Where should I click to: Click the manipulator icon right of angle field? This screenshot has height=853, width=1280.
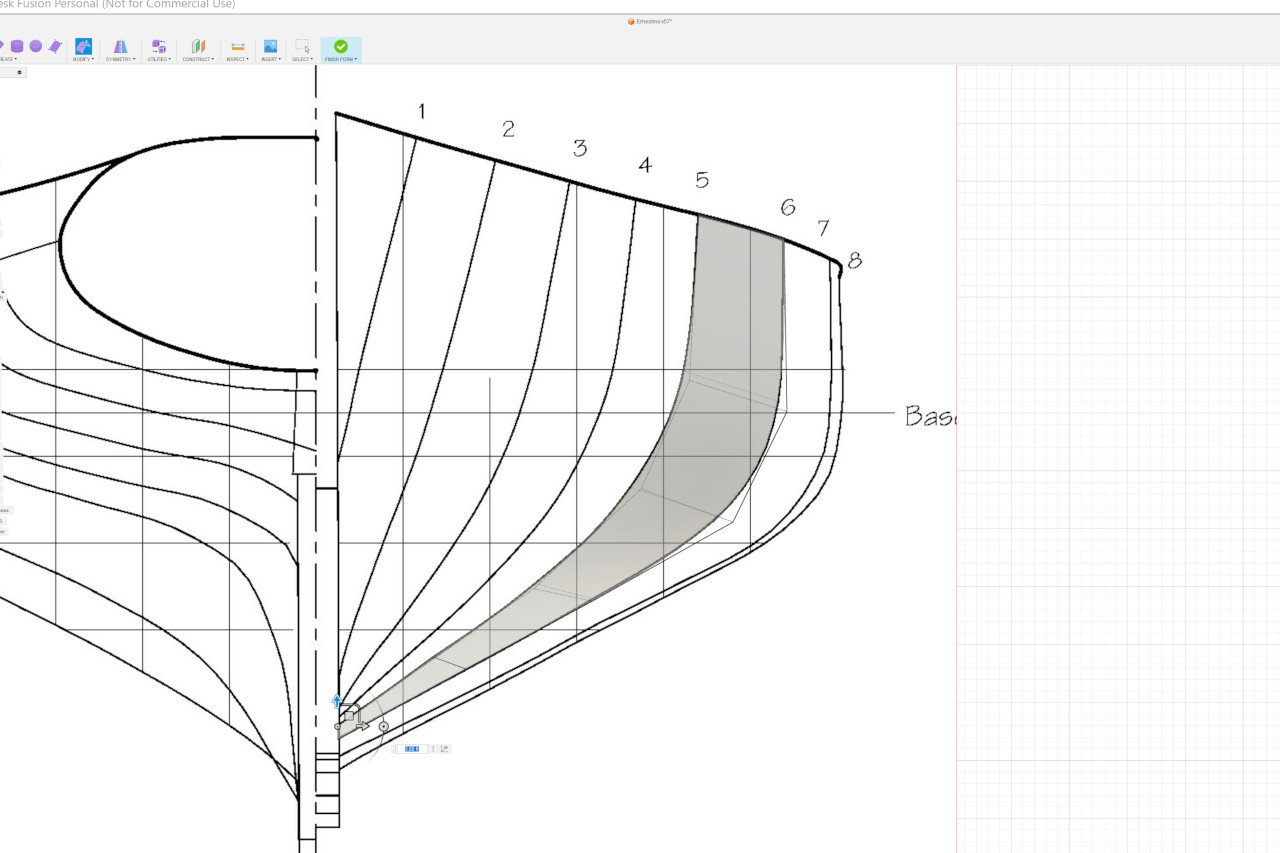[x=445, y=749]
